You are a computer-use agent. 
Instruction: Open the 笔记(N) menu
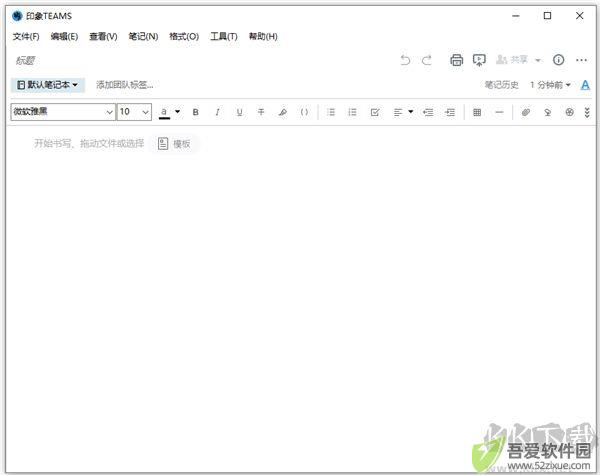[143, 37]
